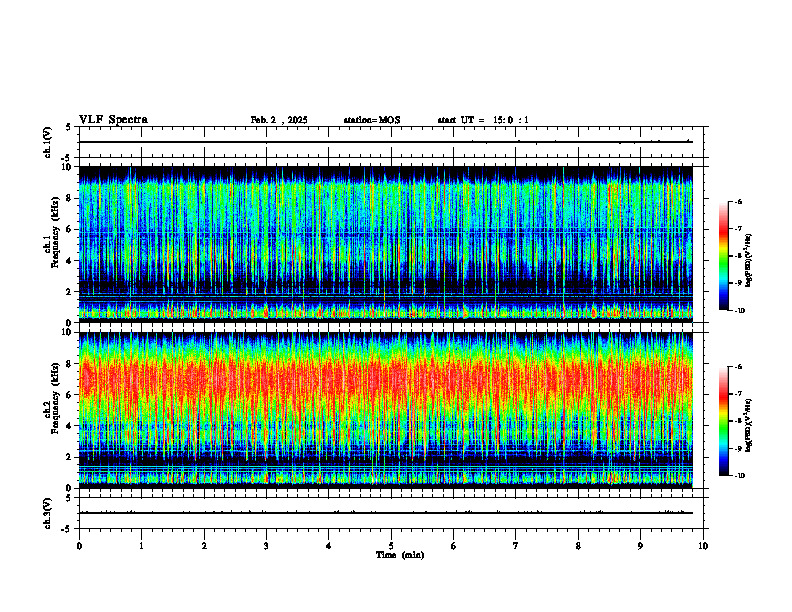The width and height of the screenshot is (792, 612).
Task: Click the ch.1 colorbar "-6" label
Action: pos(738,202)
